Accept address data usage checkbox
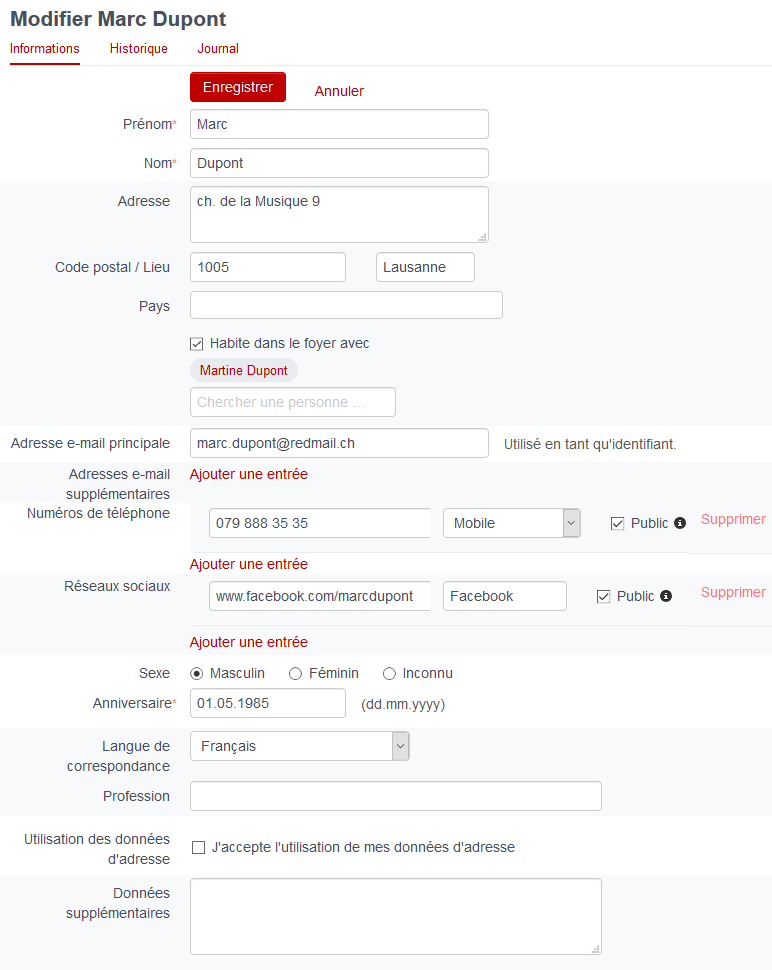This screenshot has height=970, width=772. pyautogui.click(x=199, y=848)
